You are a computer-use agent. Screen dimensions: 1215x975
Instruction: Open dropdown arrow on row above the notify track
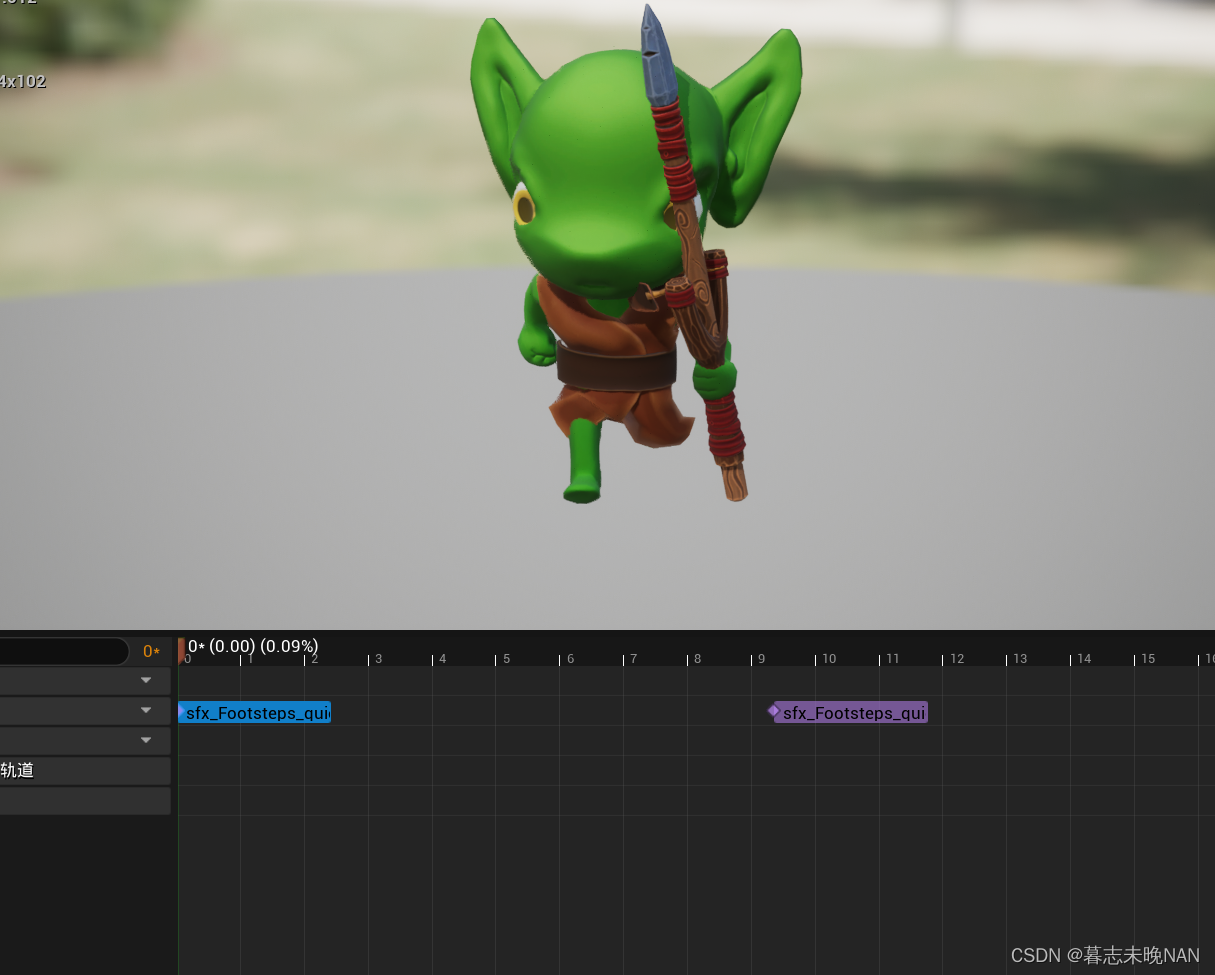[146, 680]
